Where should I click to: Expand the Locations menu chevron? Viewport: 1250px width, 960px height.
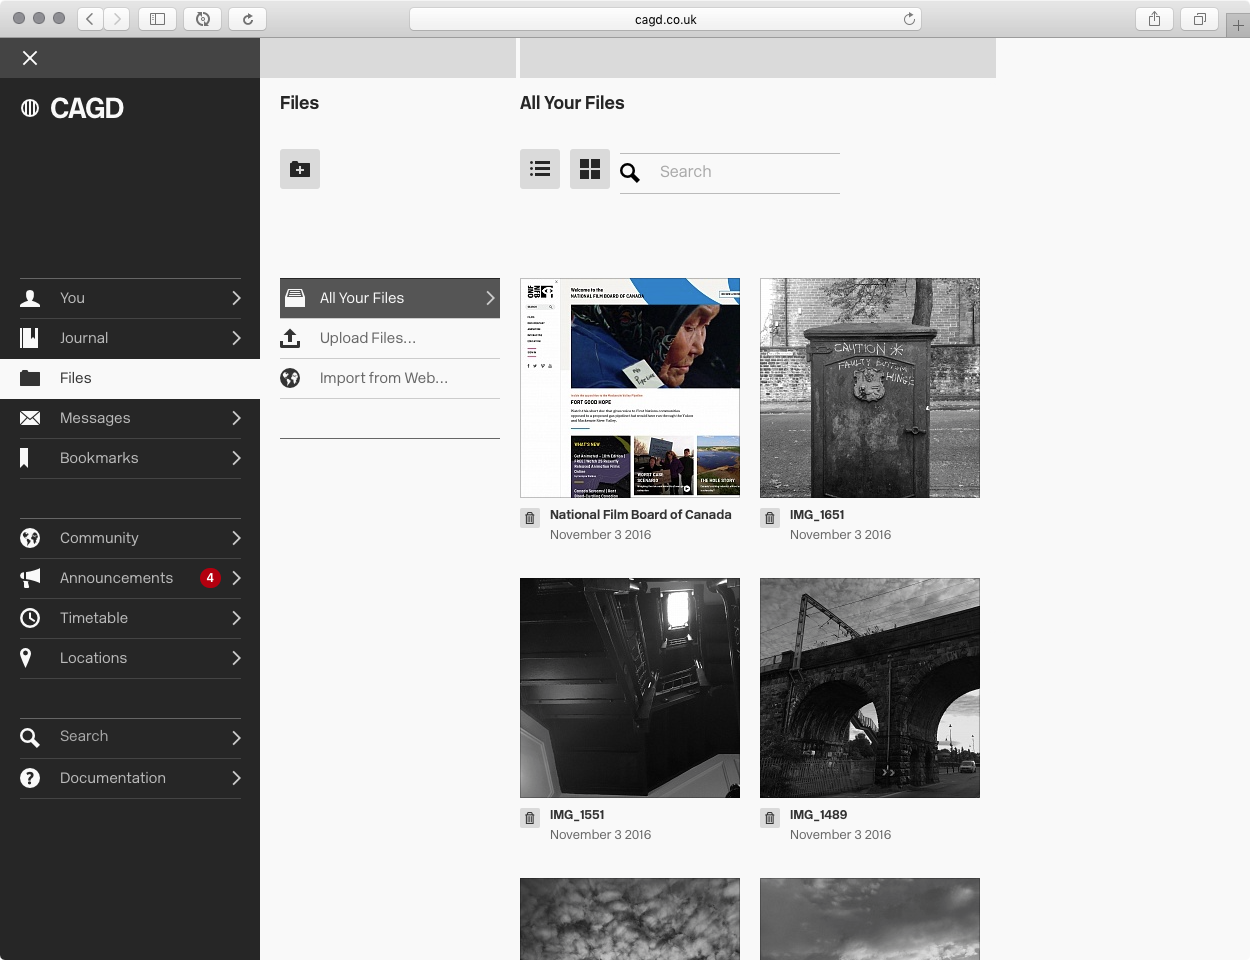(236, 658)
